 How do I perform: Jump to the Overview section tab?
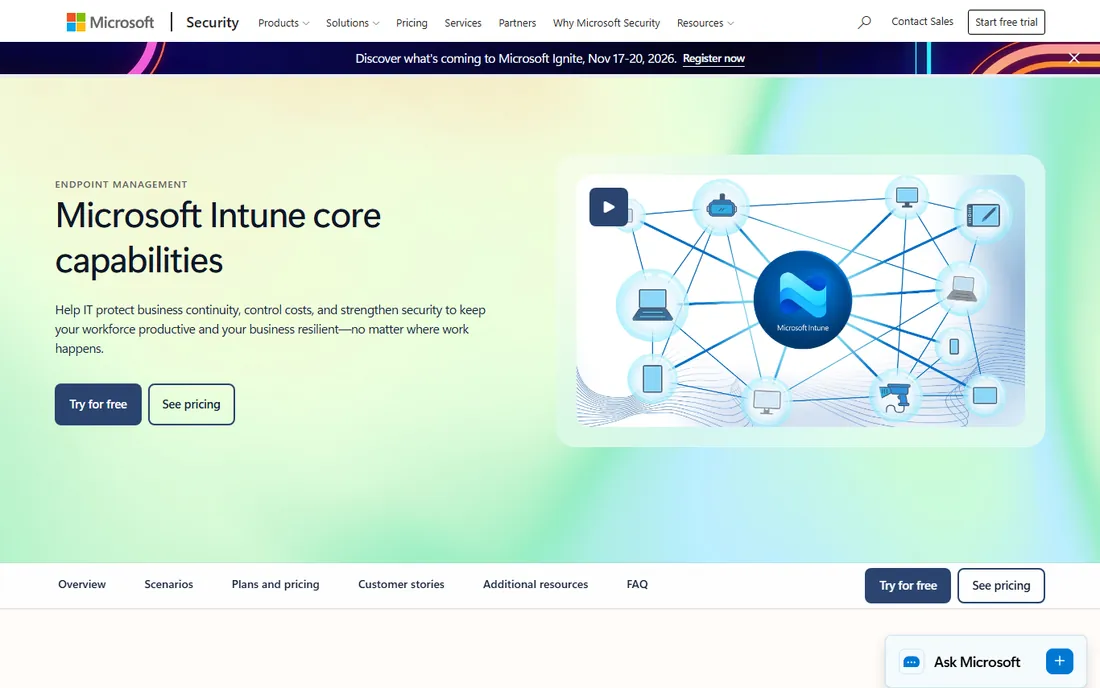click(82, 584)
